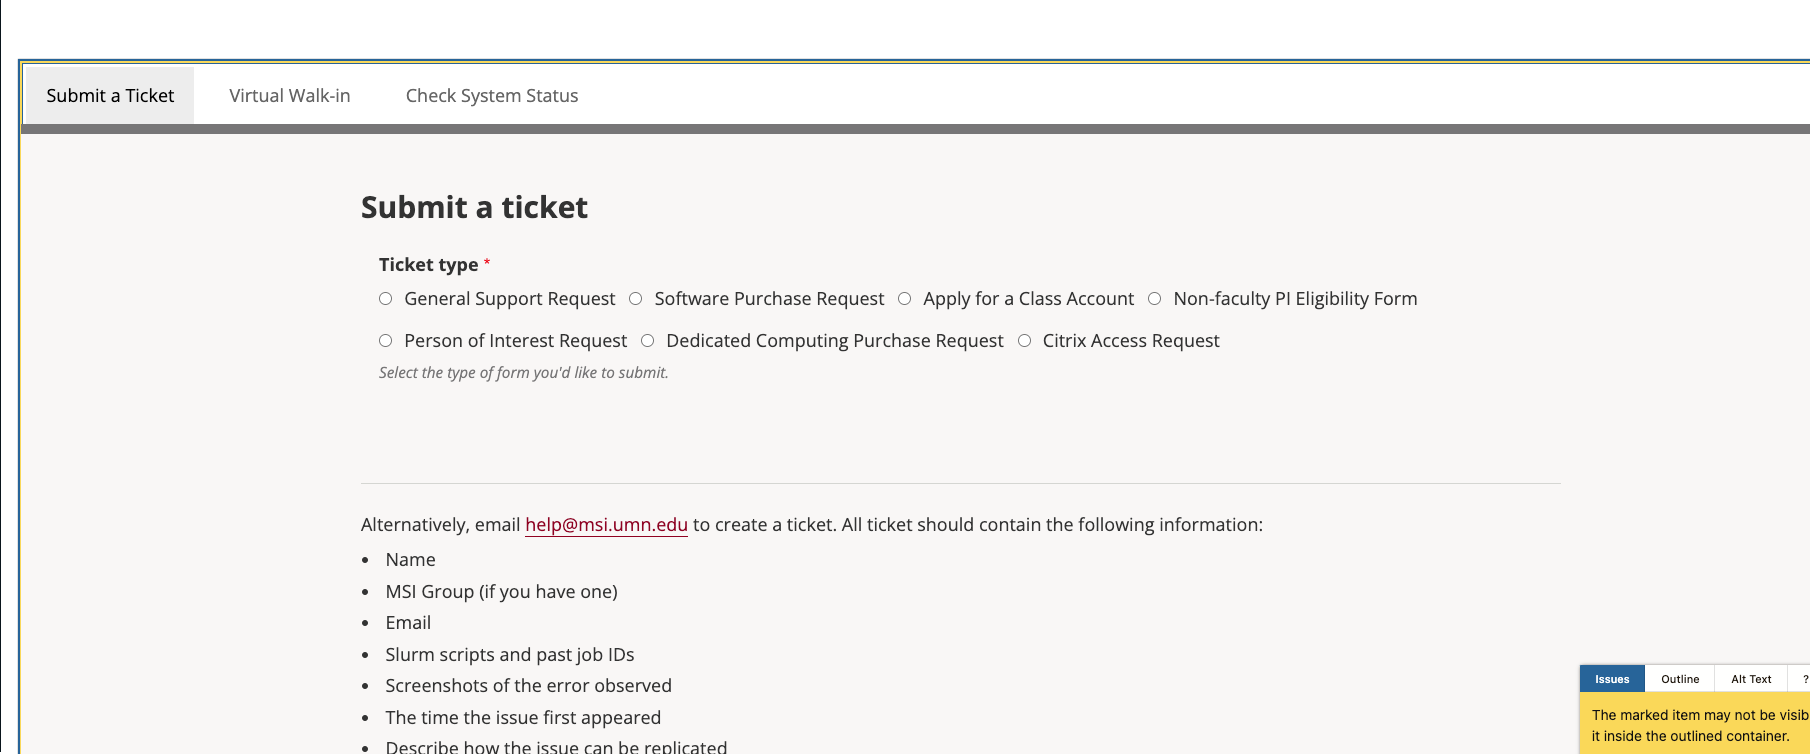
Task: Click the yellow marked item warning message
Action: pos(1698,726)
